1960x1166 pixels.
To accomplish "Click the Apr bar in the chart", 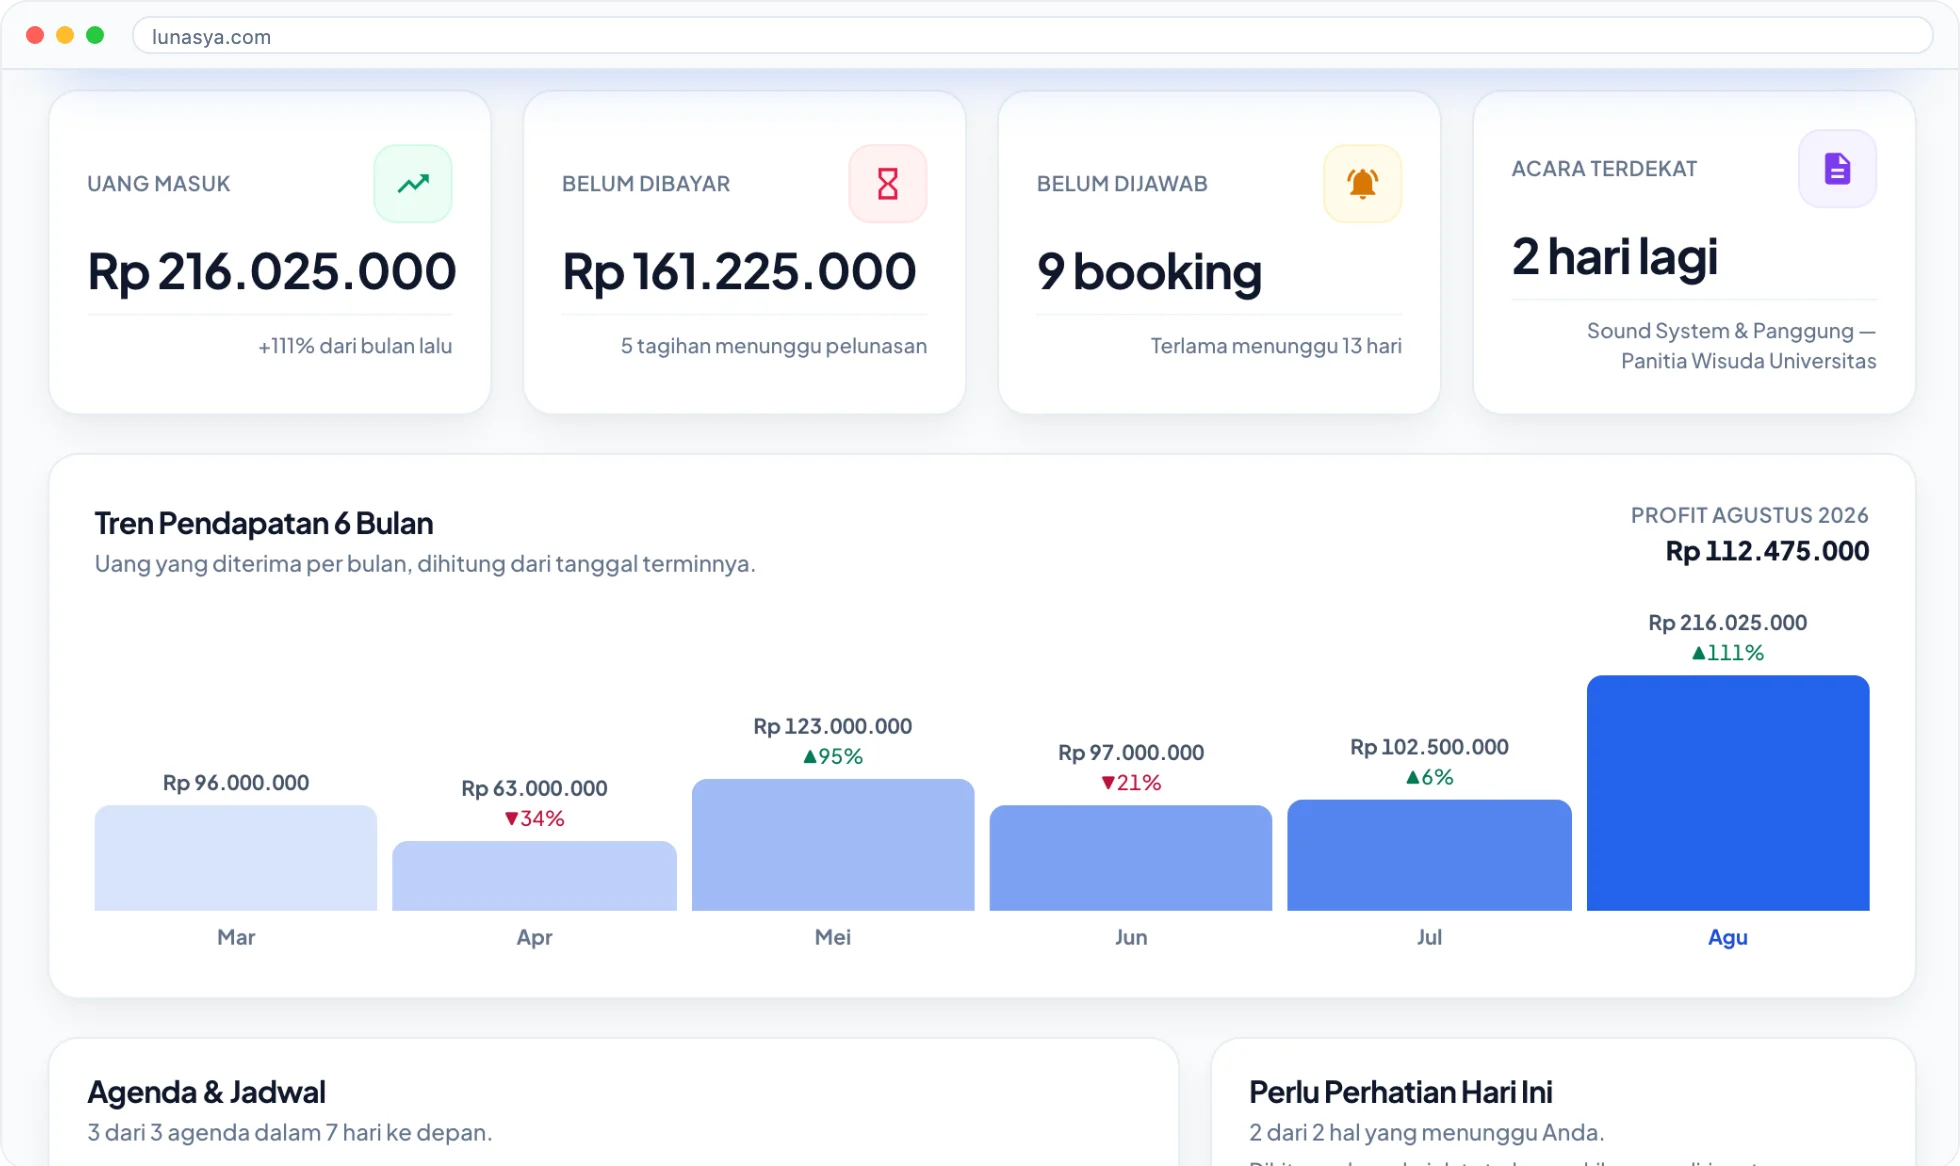I will click(534, 876).
